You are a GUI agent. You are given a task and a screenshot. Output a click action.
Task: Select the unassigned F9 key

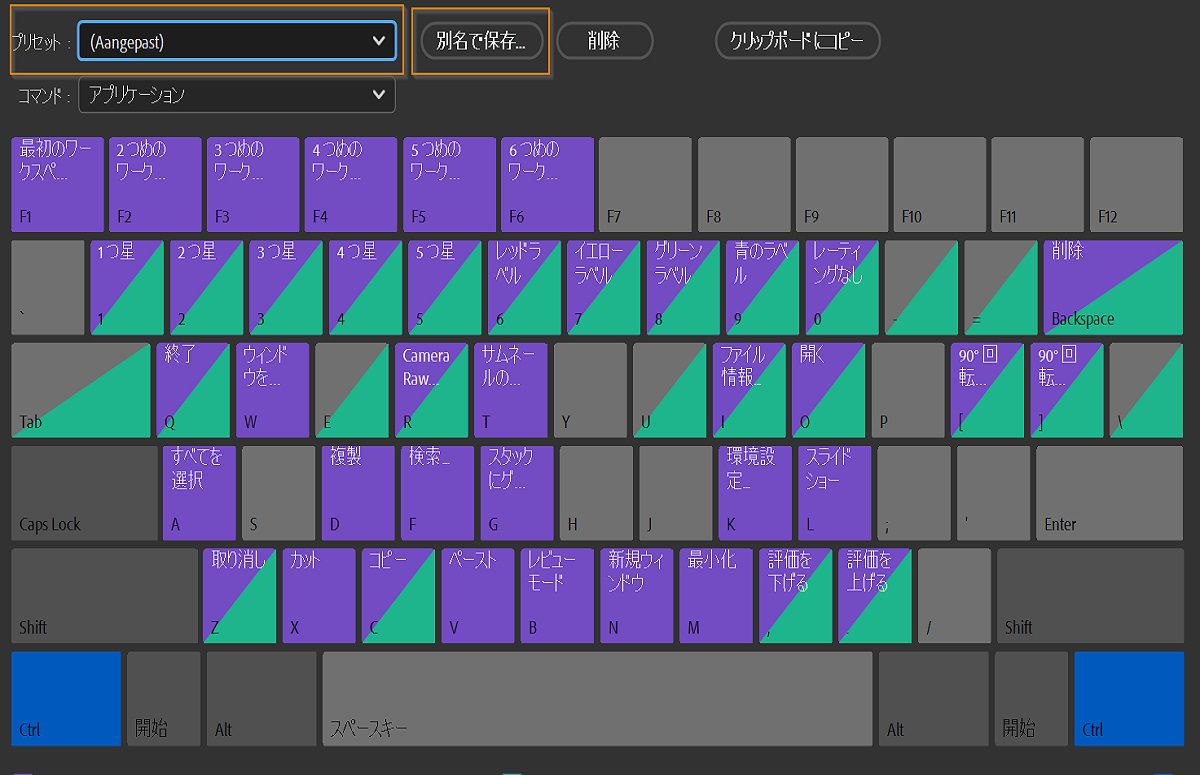(842, 185)
